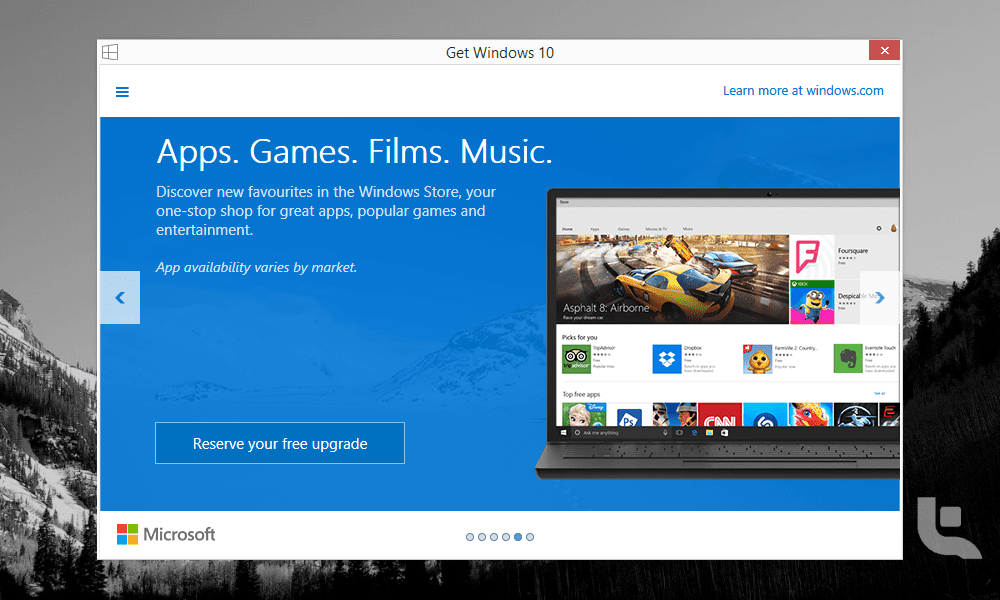The width and height of the screenshot is (1000, 600).
Task: Click the Shazam app tile
Action: [x=765, y=414]
